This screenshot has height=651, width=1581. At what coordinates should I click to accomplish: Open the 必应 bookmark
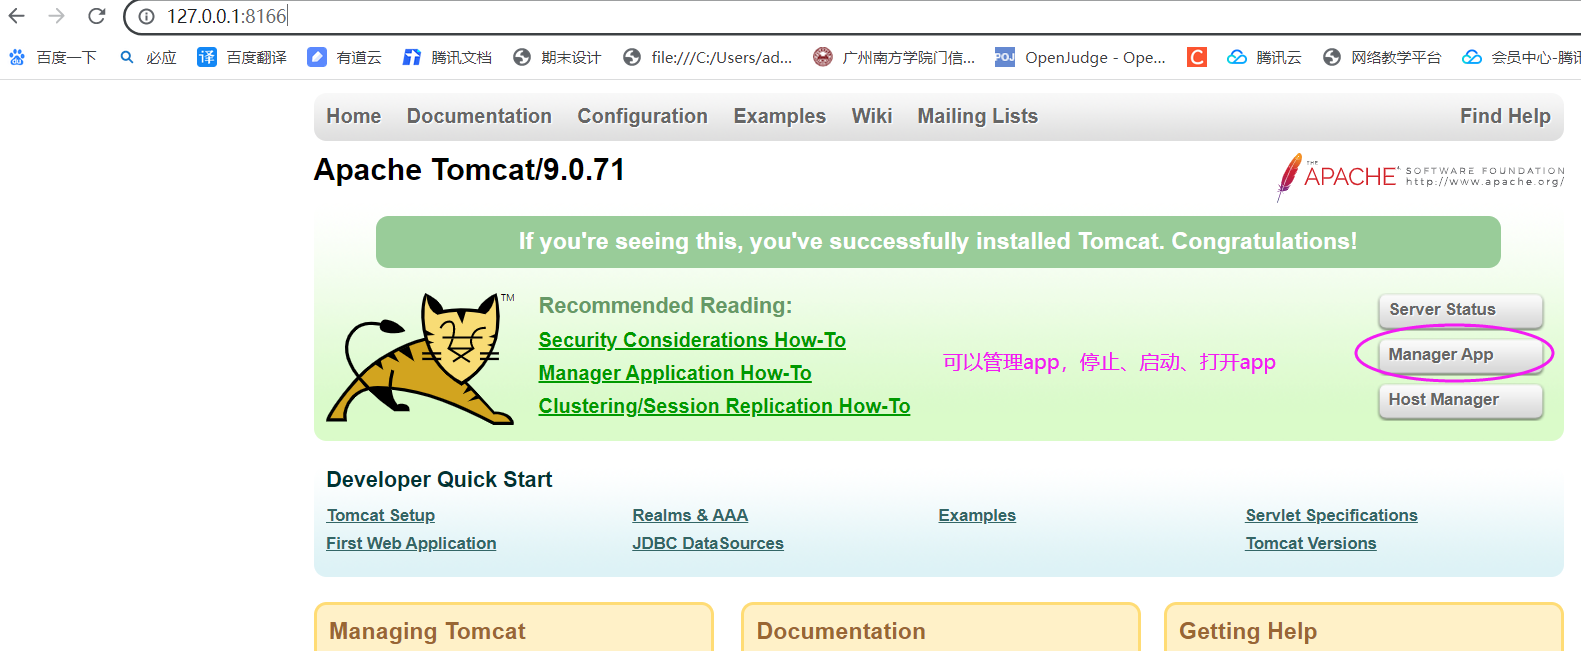(148, 57)
